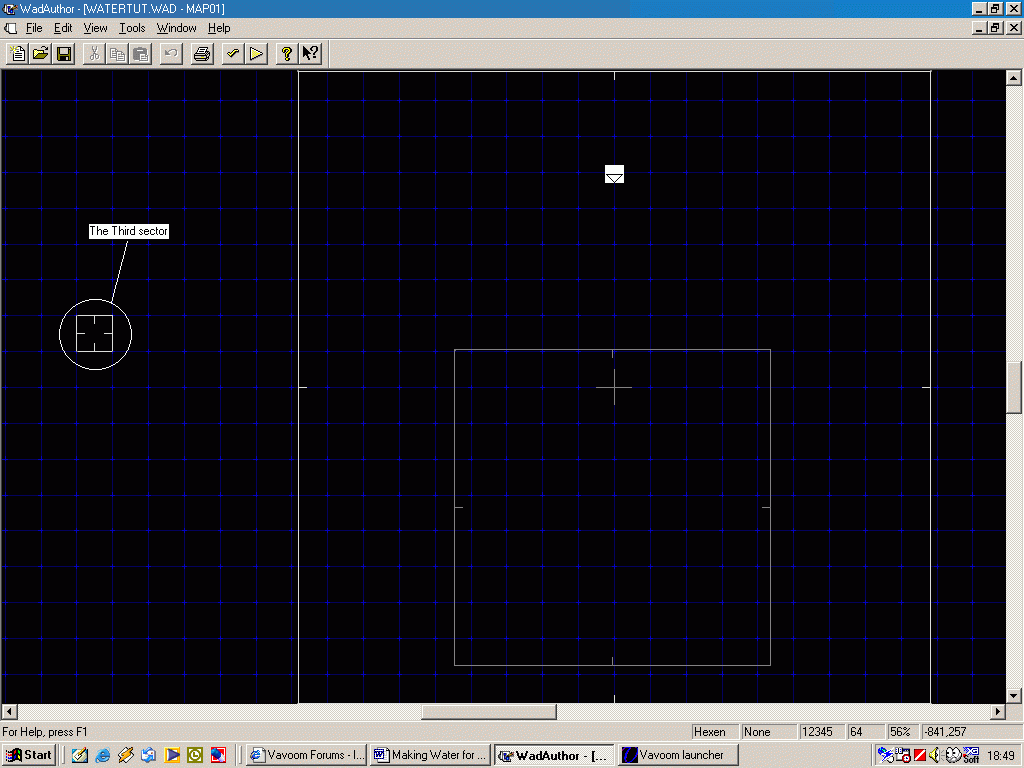Open the Edit menu
The image size is (1024, 768).
(x=62, y=28)
